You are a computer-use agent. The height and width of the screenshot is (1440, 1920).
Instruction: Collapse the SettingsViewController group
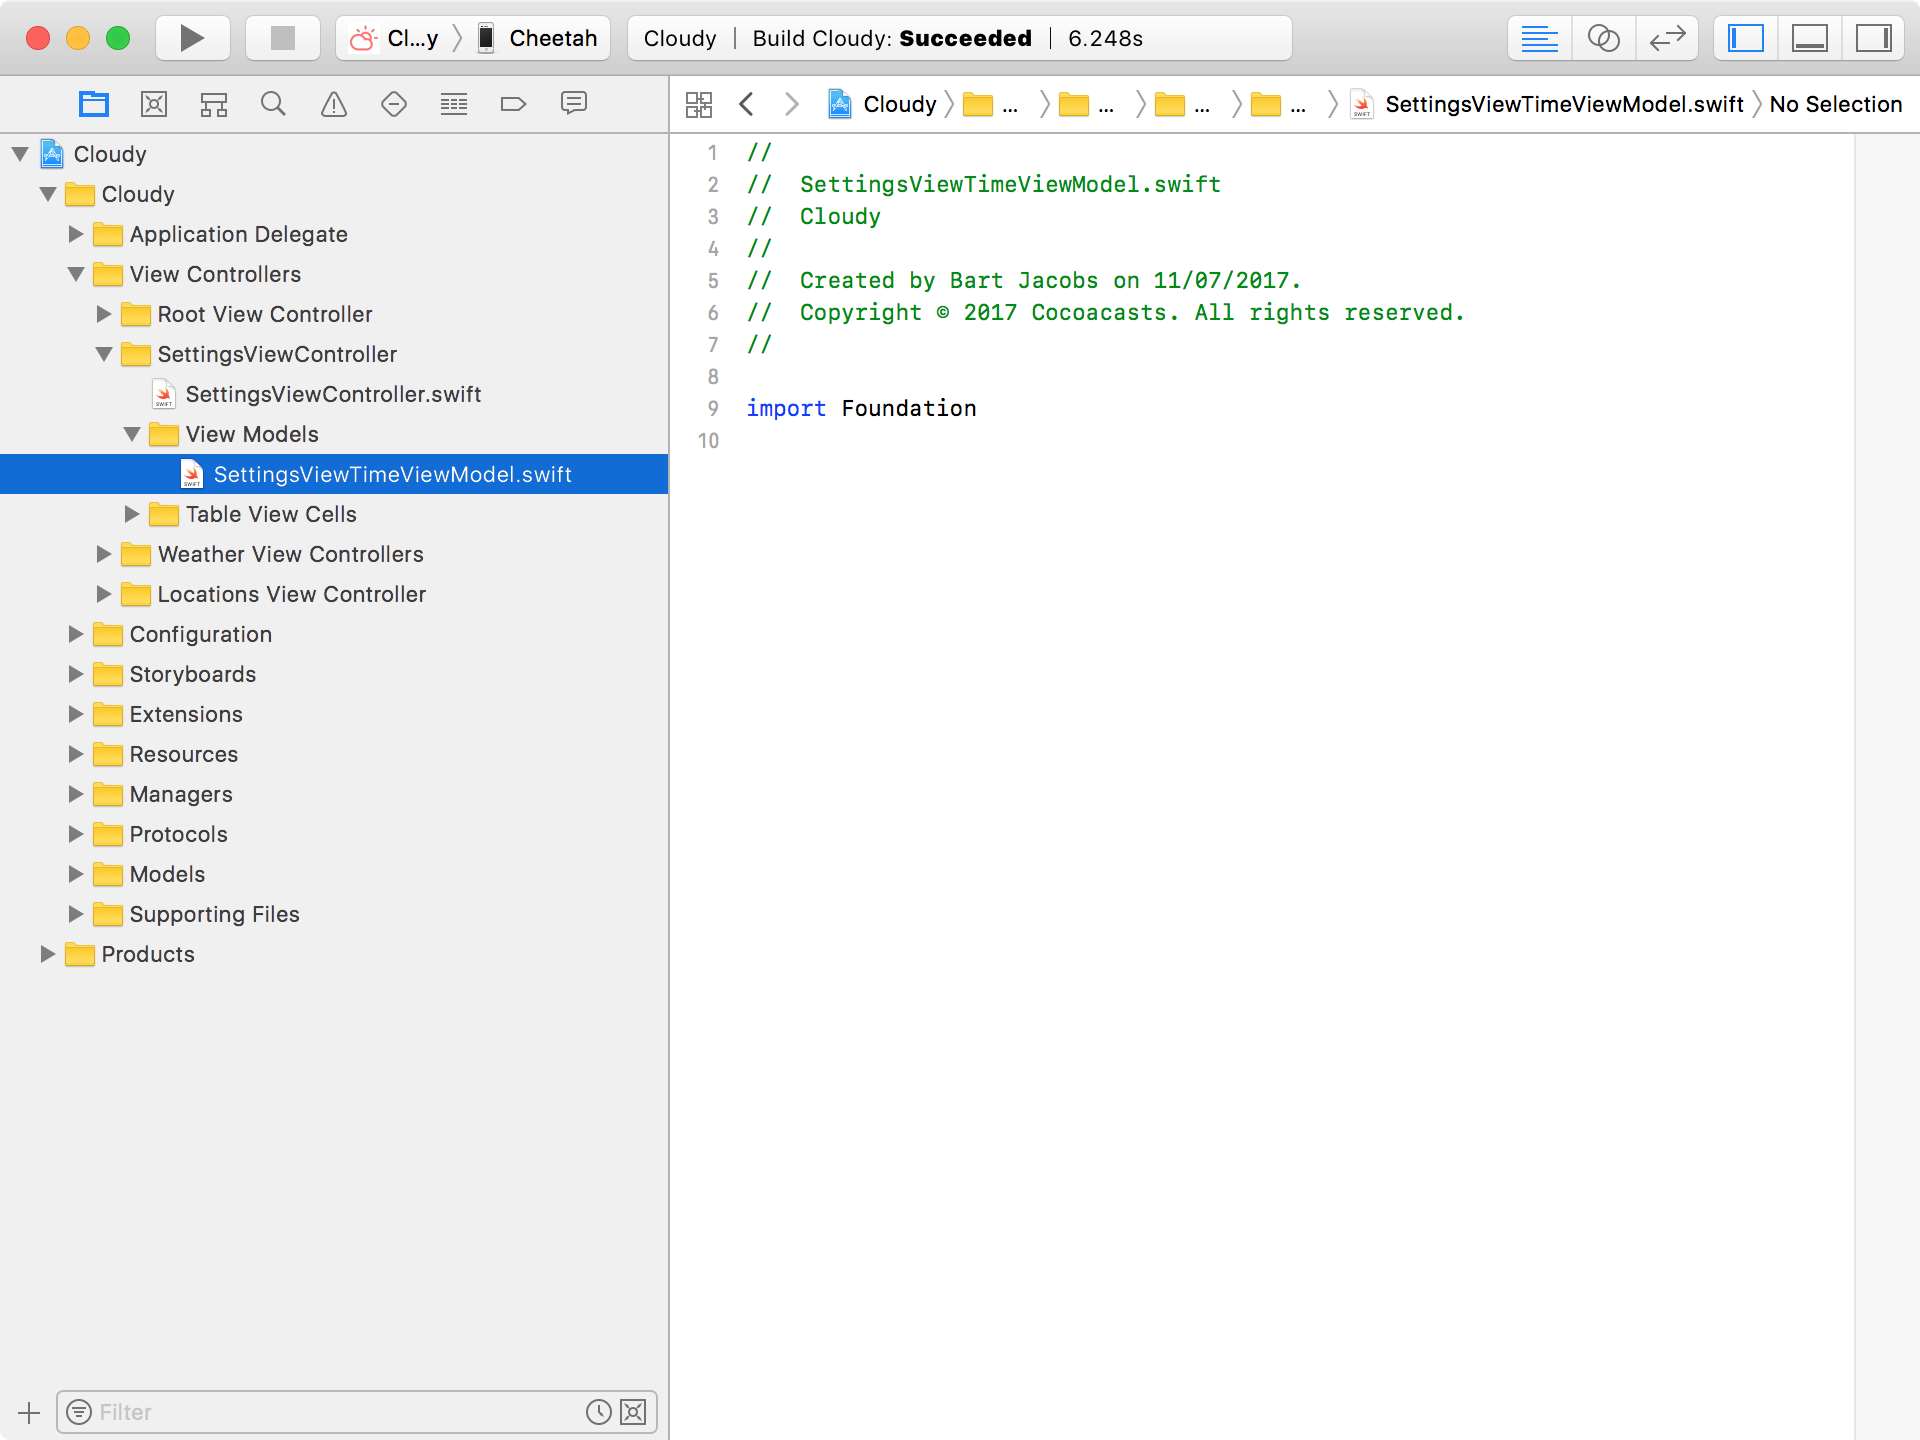pos(104,354)
